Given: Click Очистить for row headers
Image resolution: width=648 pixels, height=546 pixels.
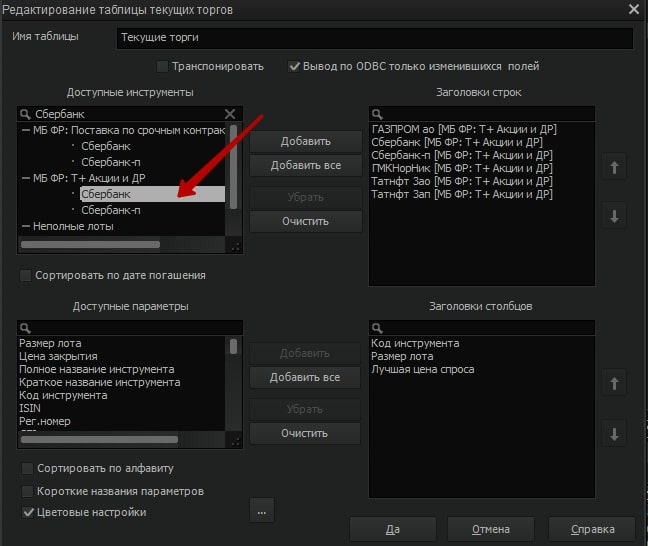Looking at the screenshot, I should (x=306, y=222).
